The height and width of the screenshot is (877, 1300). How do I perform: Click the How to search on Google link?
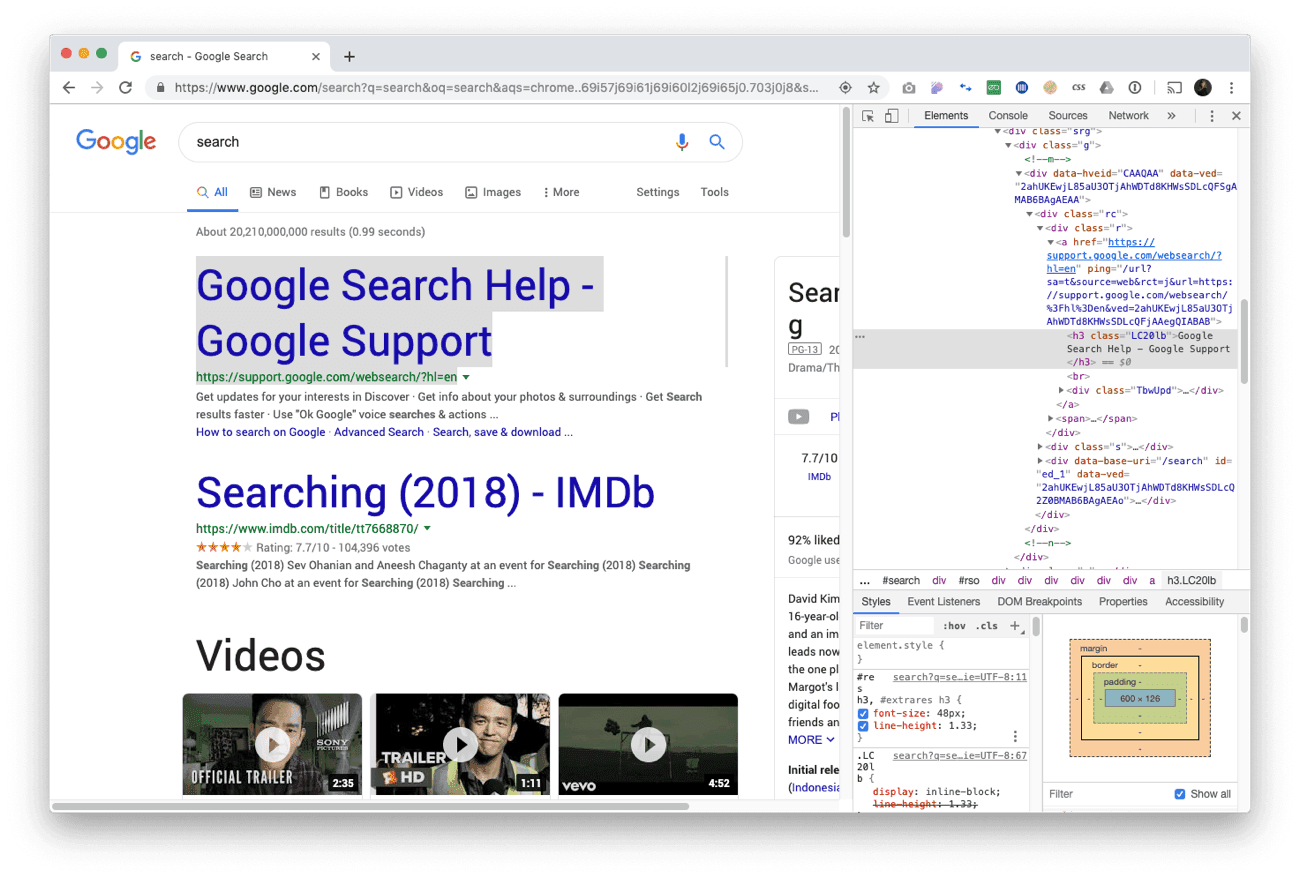click(260, 432)
